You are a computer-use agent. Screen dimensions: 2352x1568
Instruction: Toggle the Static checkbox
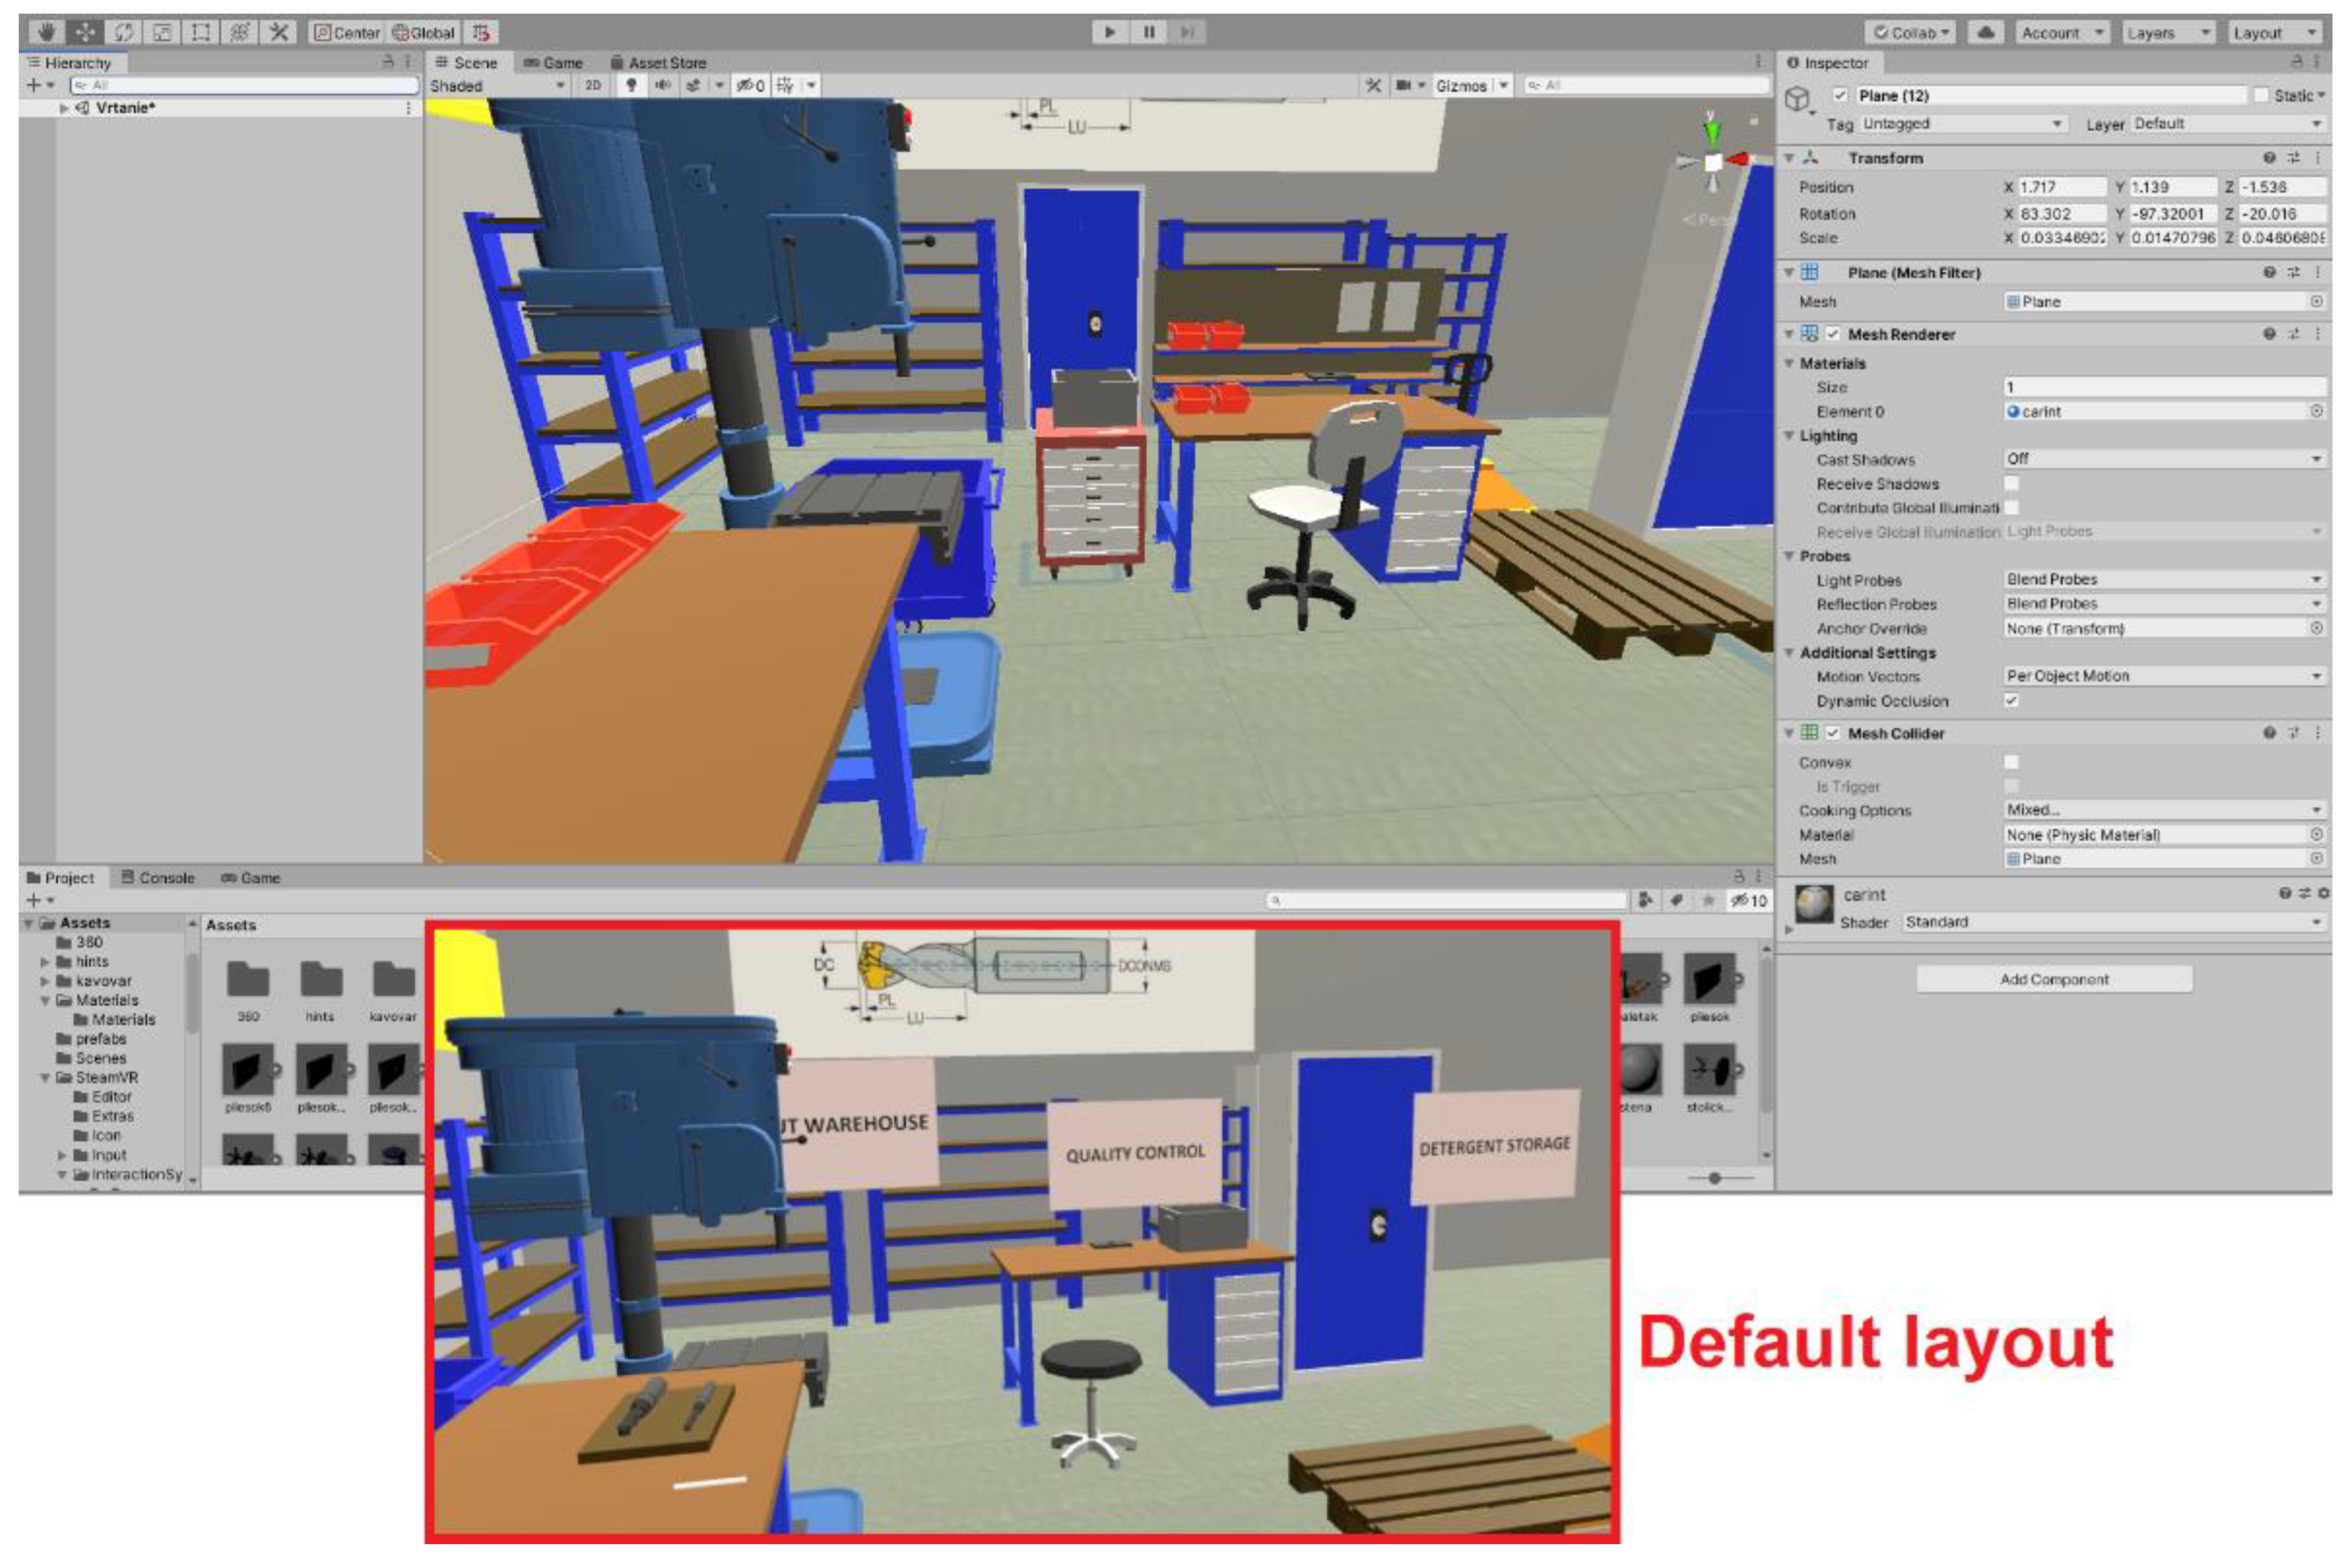pyautogui.click(x=2262, y=95)
